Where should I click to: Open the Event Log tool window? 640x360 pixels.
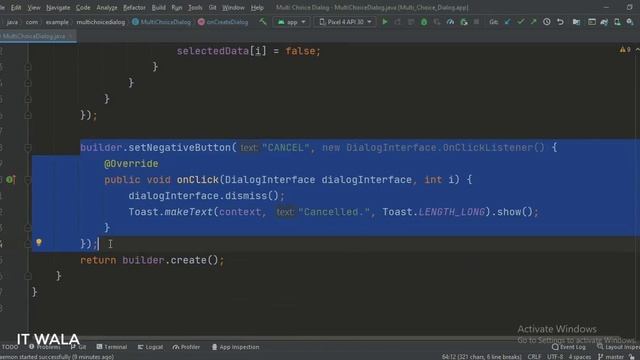[569, 347]
